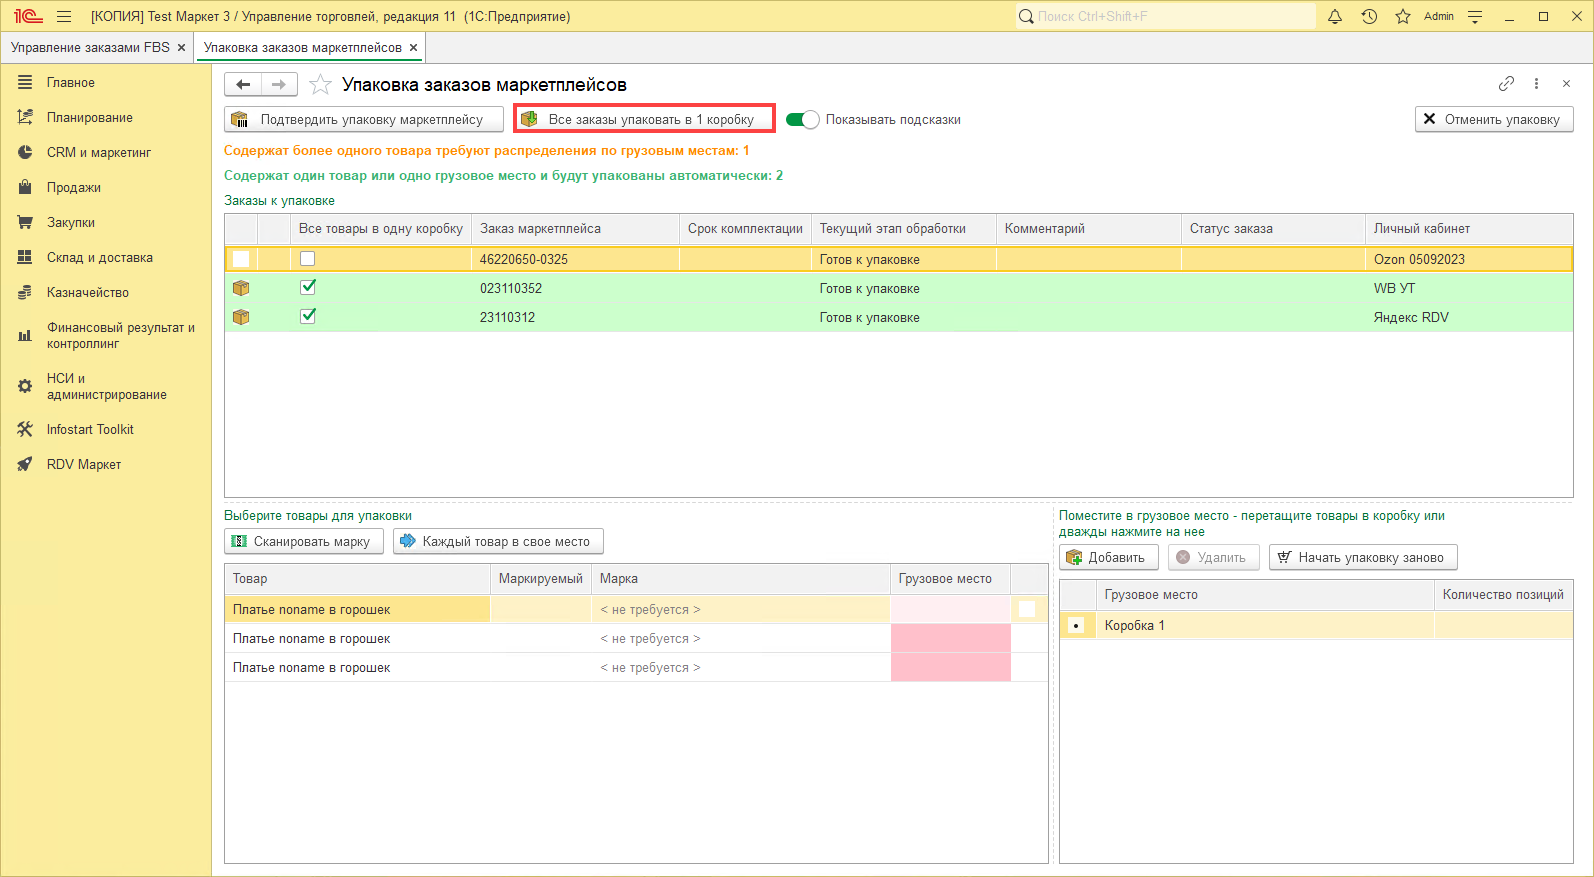Click pink Грузовое место cell in second product row

pos(950,639)
